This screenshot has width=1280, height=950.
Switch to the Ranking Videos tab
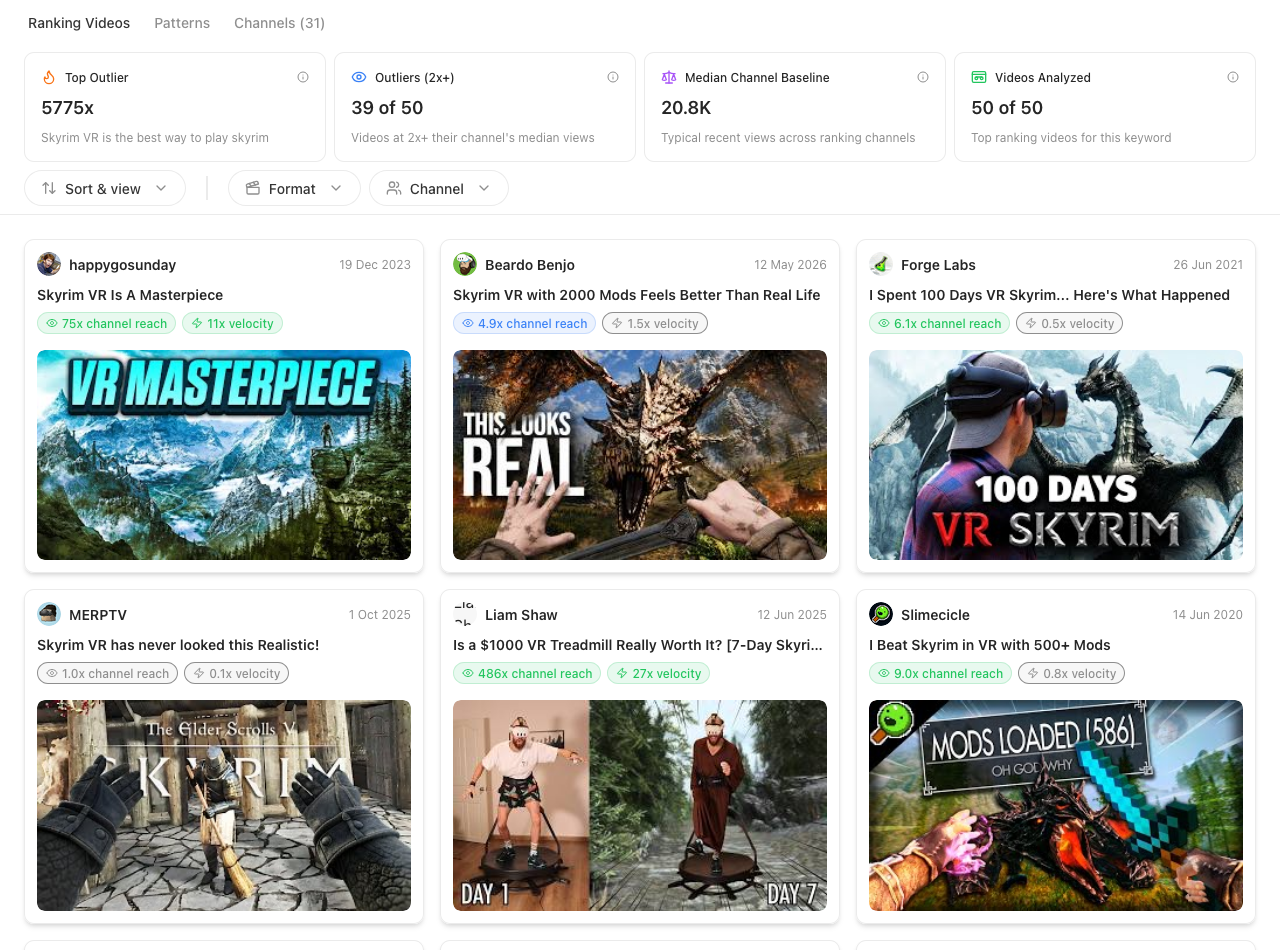point(79,23)
